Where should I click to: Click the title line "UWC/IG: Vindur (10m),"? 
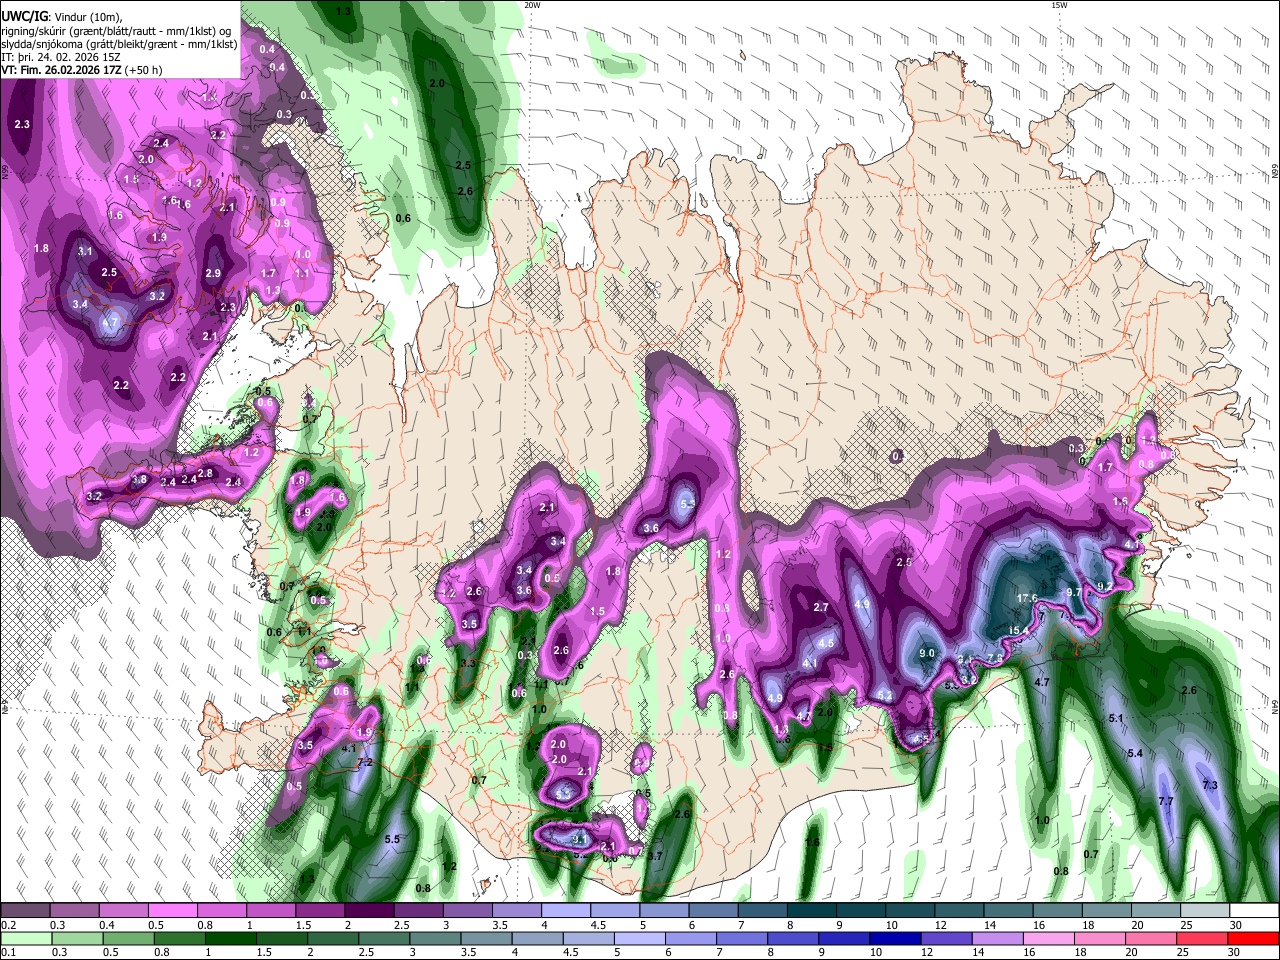pyautogui.click(x=62, y=16)
